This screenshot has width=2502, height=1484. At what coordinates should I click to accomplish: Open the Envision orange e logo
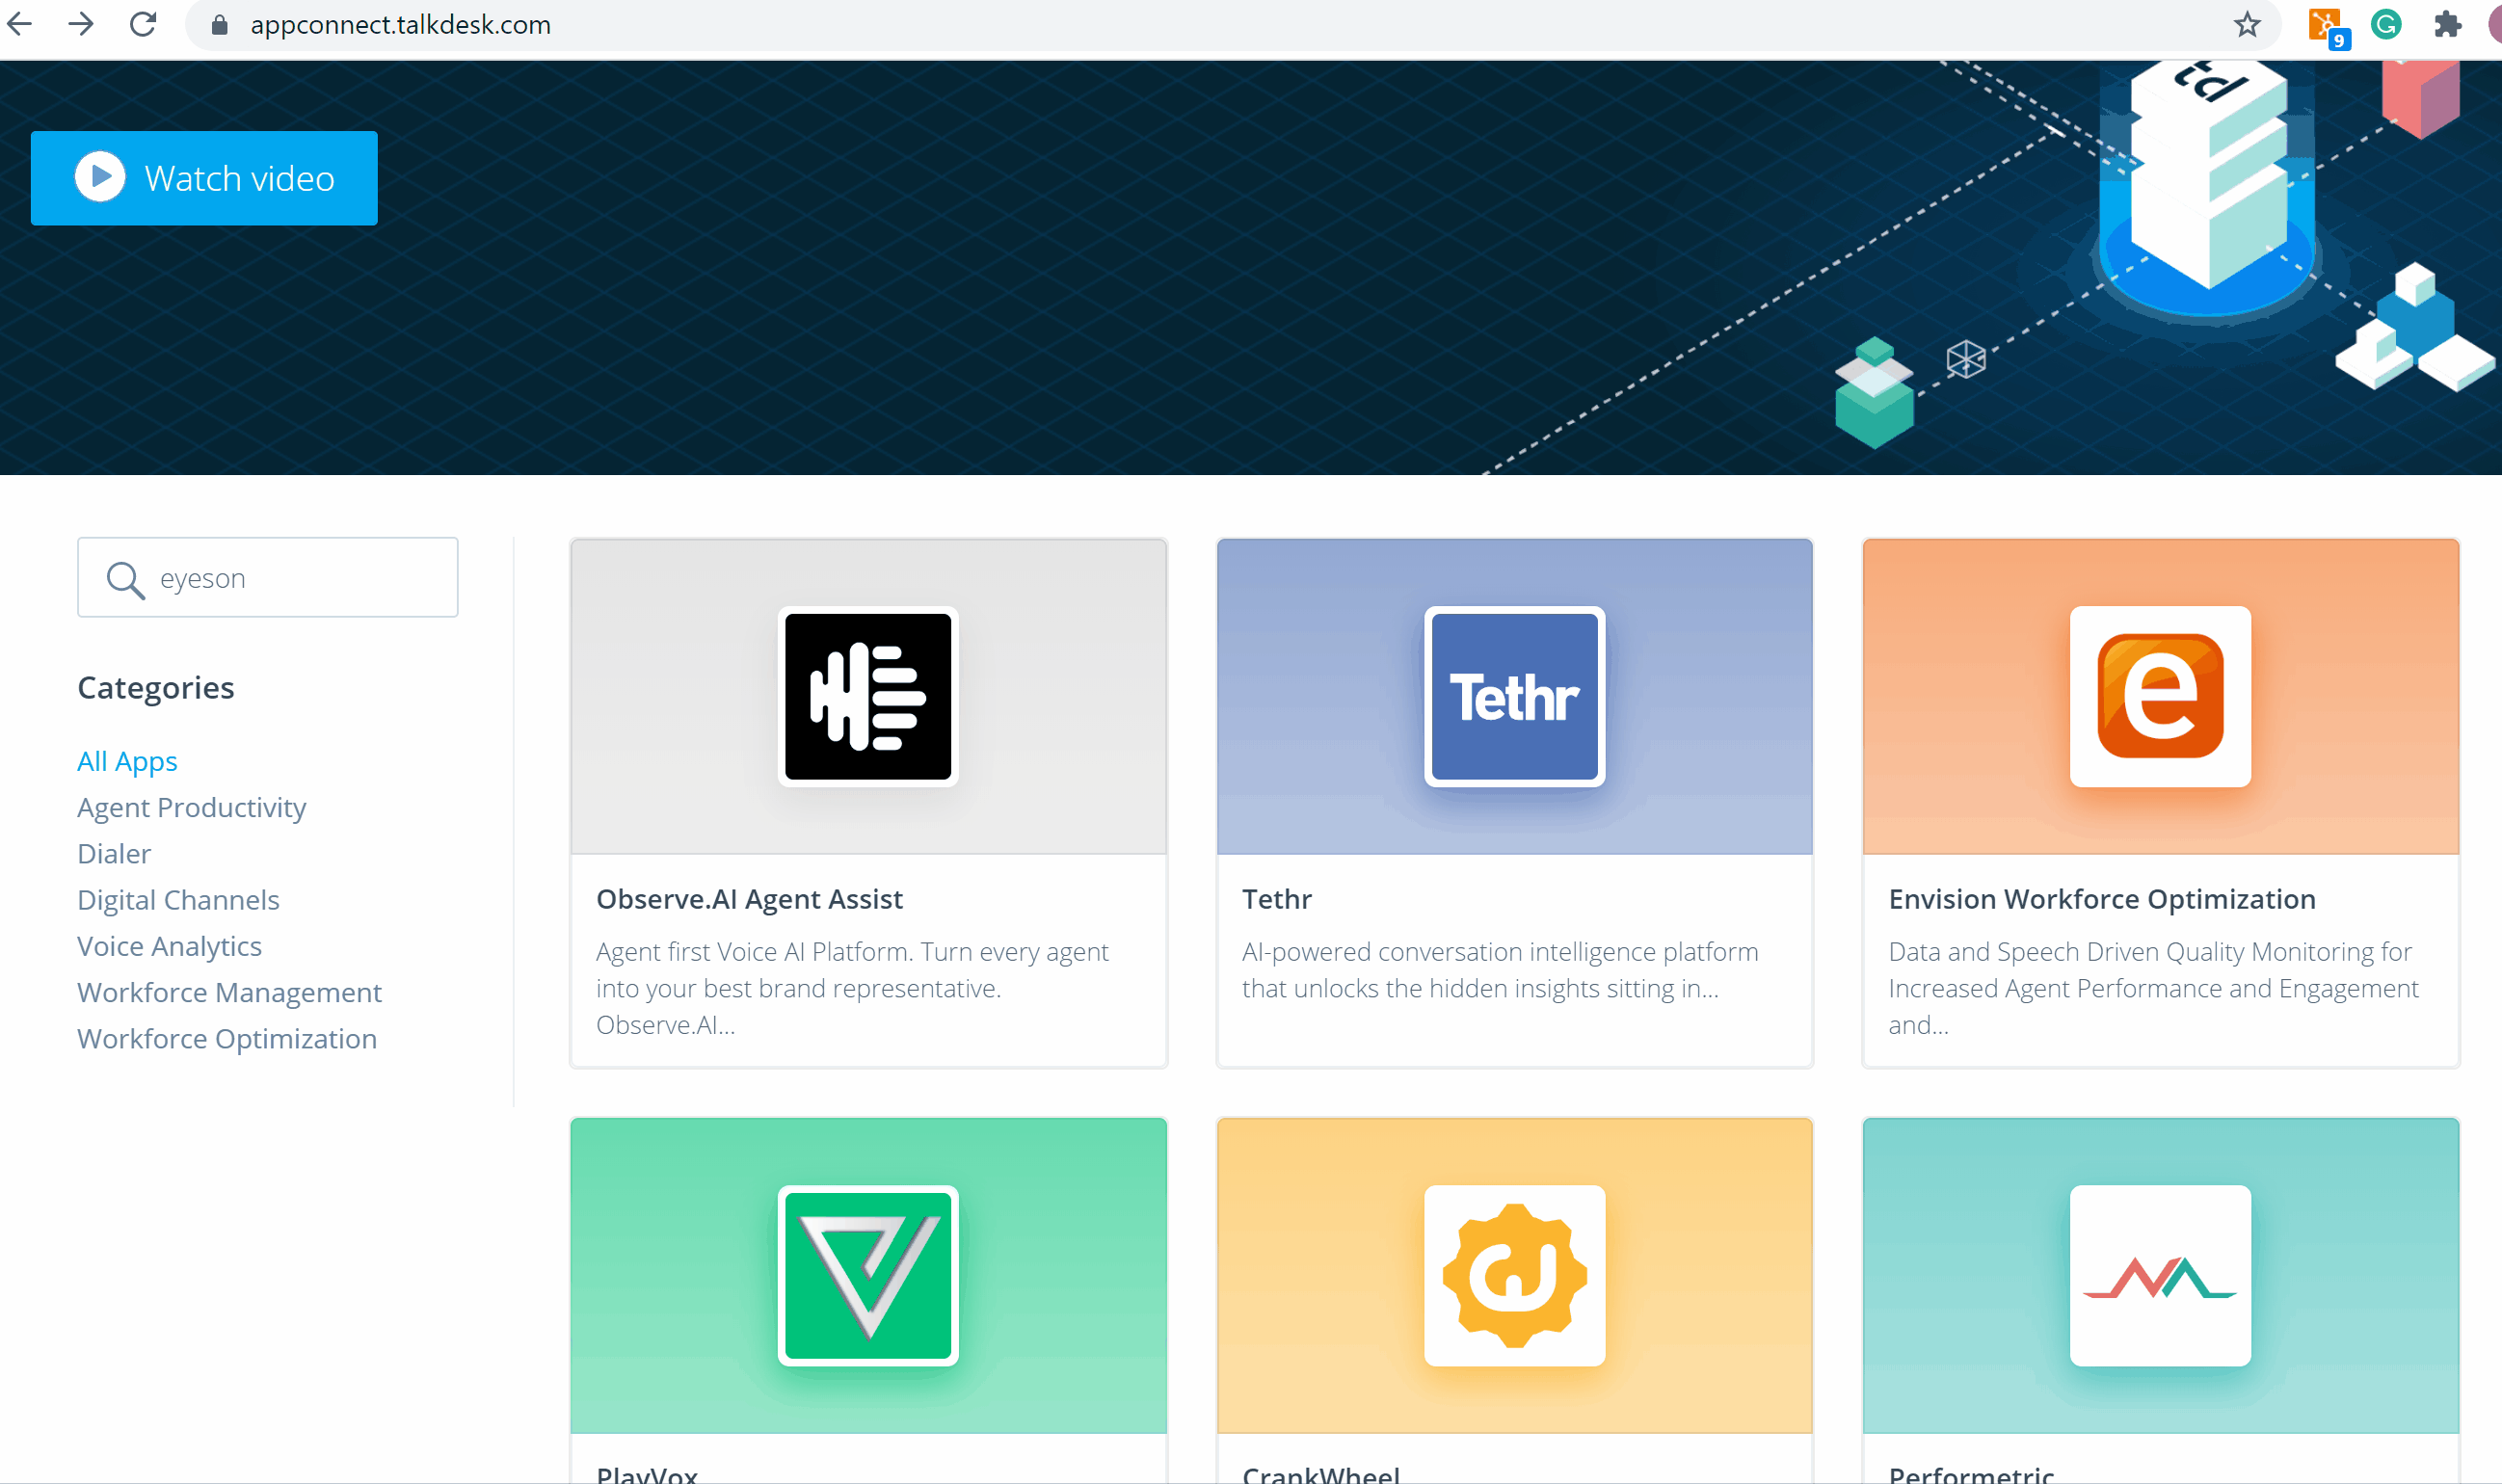(x=2160, y=696)
